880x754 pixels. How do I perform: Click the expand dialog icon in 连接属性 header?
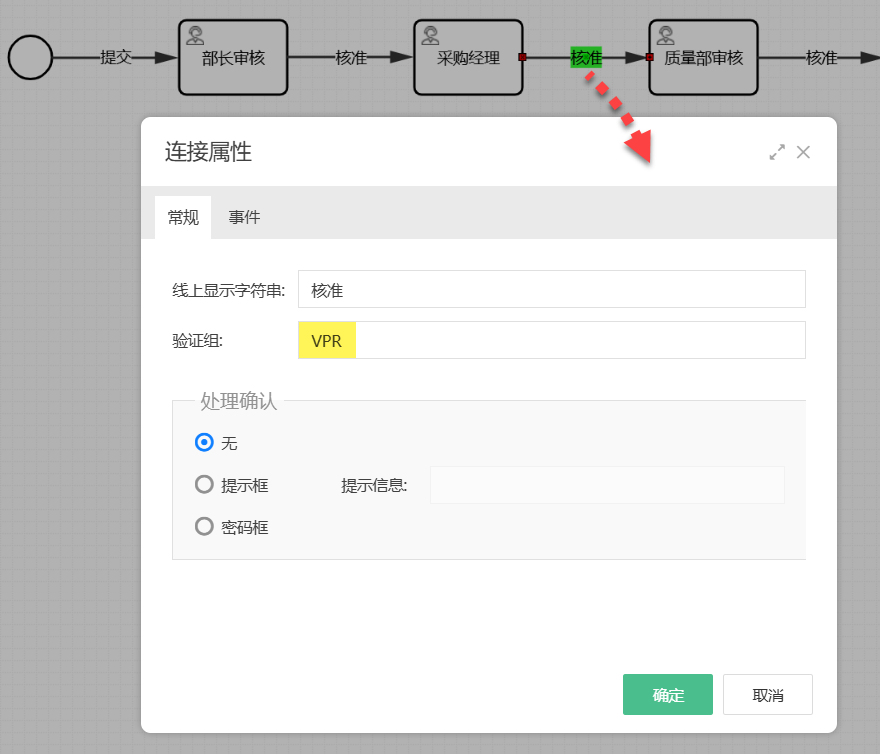777,152
